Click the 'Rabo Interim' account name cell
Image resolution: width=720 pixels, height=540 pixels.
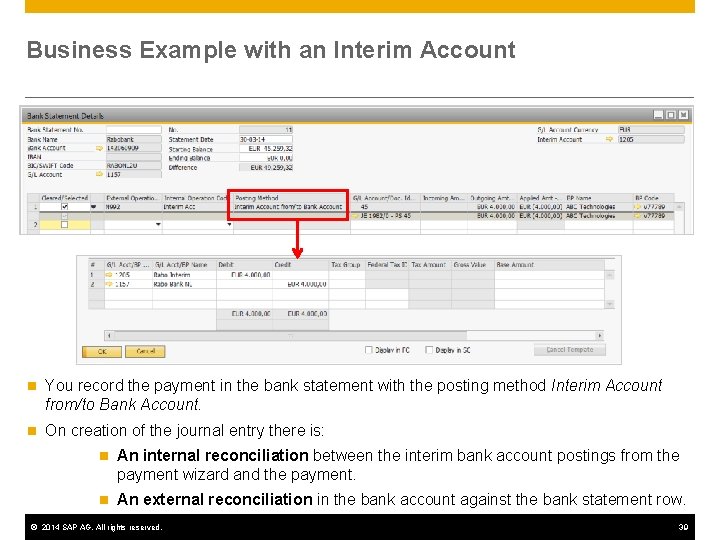(184, 275)
